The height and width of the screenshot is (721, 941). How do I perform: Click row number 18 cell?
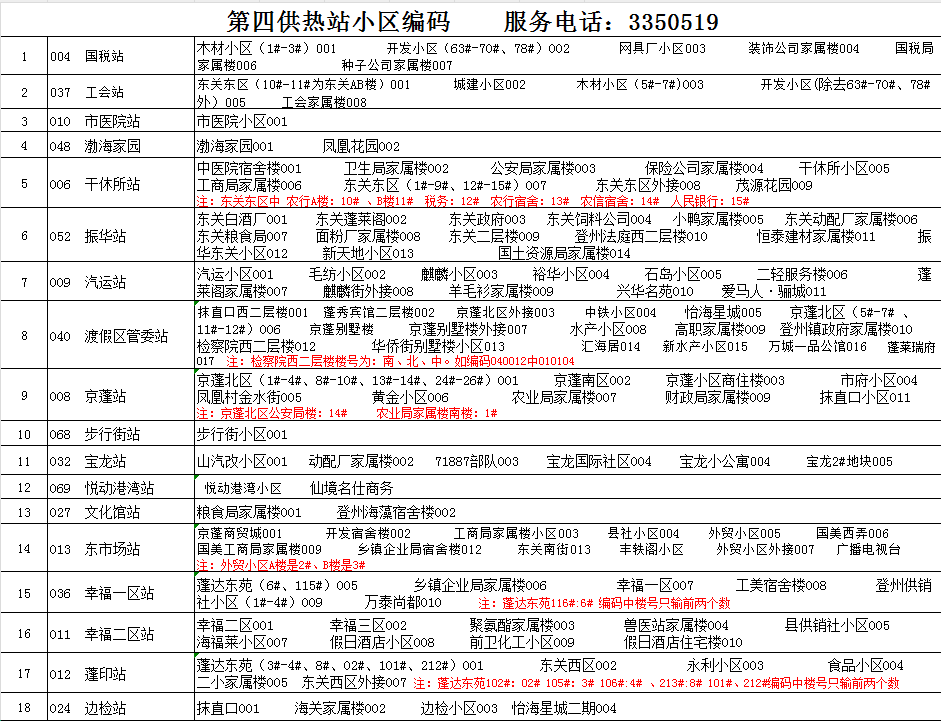(24, 708)
